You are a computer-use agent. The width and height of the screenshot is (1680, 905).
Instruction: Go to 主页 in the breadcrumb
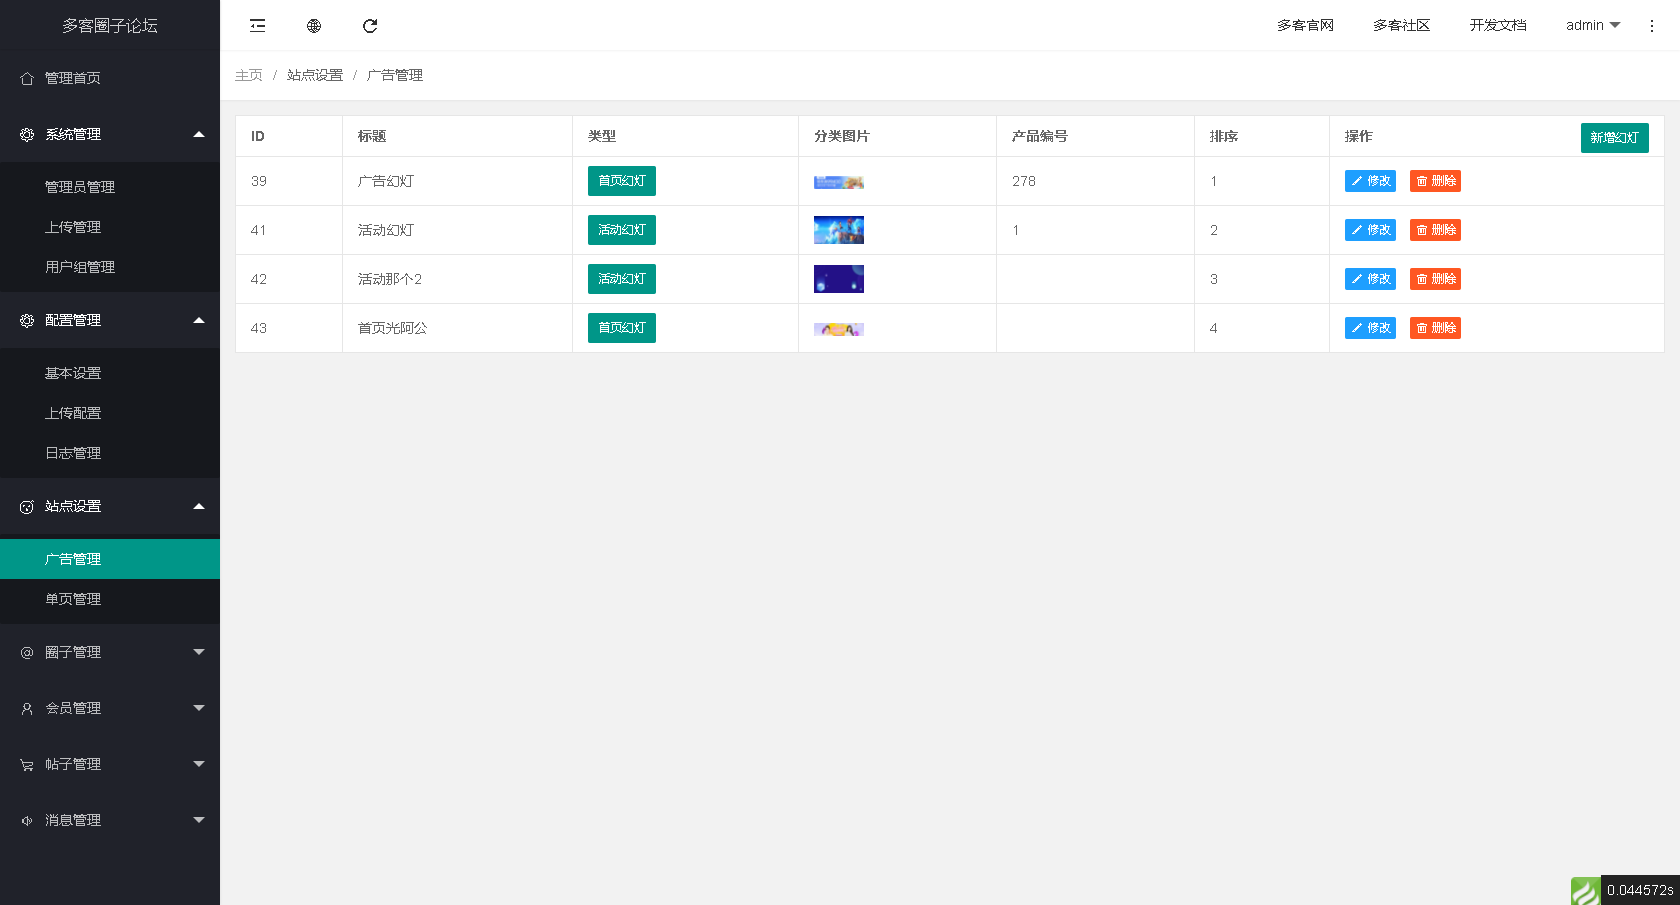click(249, 75)
